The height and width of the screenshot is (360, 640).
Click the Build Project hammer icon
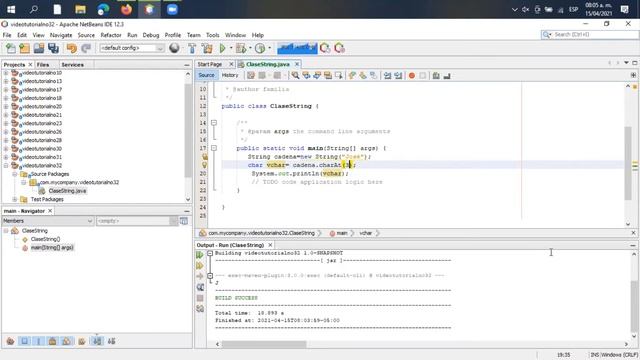[x=192, y=48]
